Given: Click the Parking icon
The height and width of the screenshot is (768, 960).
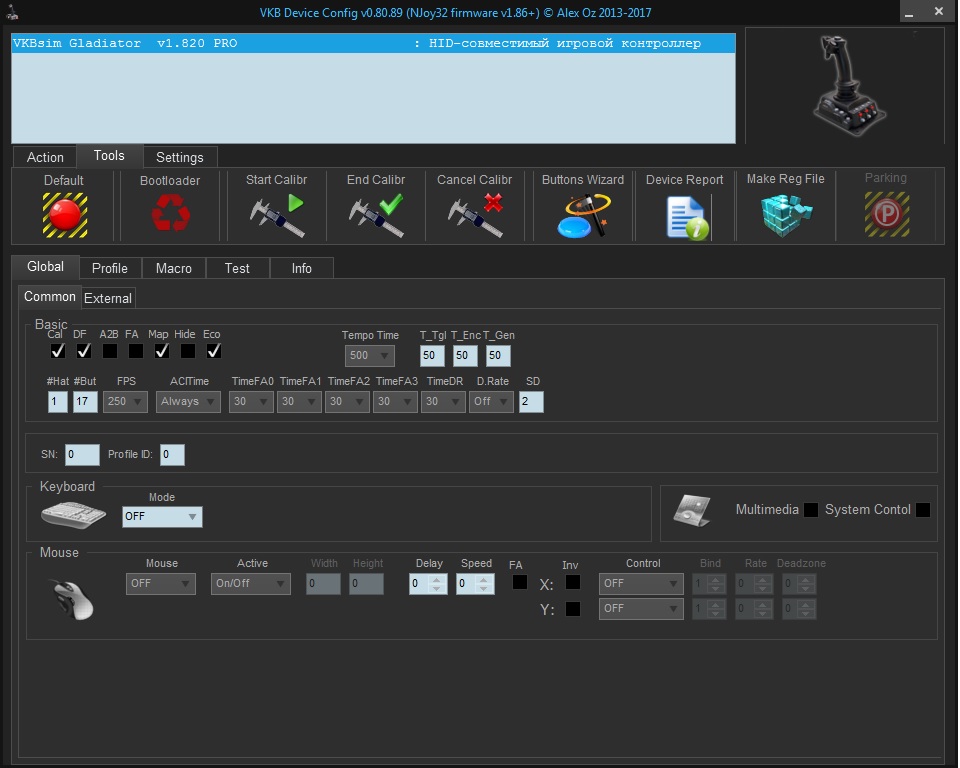Looking at the screenshot, I should coord(887,214).
